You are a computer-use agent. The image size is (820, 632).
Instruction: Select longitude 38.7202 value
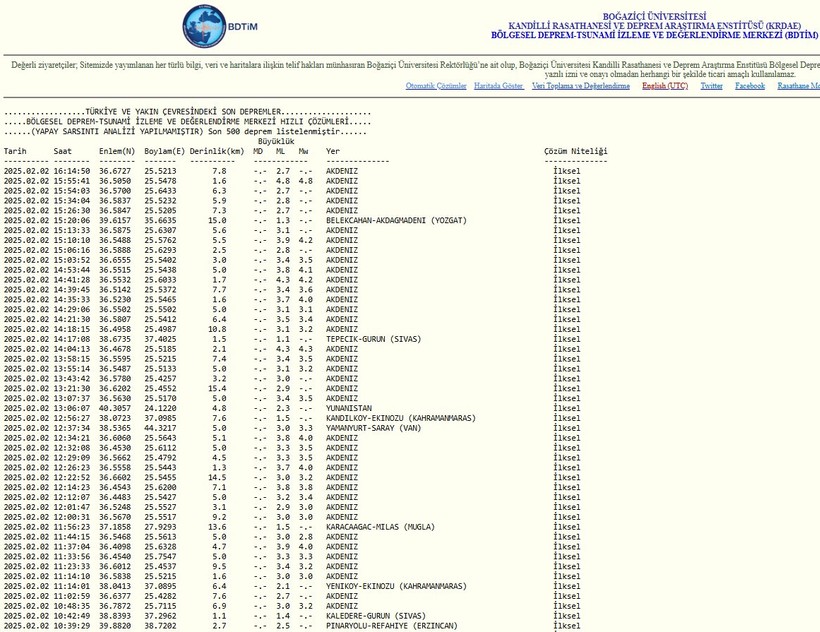pos(161,626)
